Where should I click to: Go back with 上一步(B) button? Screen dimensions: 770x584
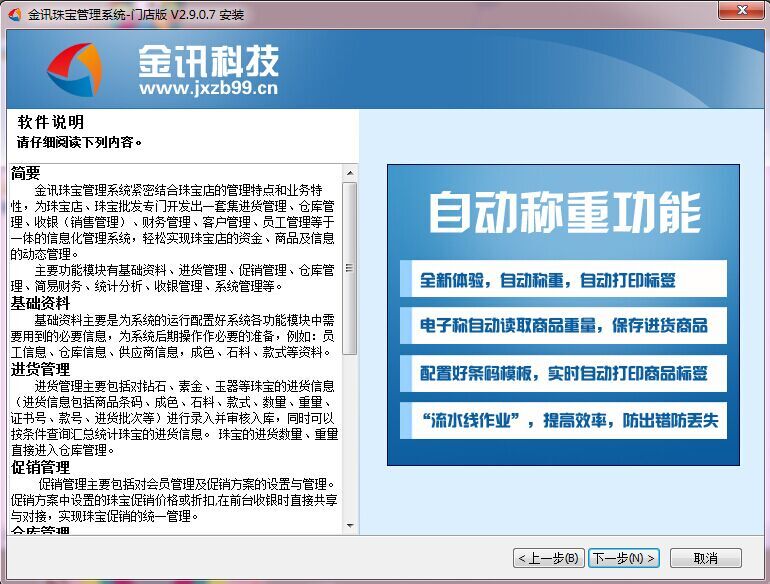(x=549, y=558)
